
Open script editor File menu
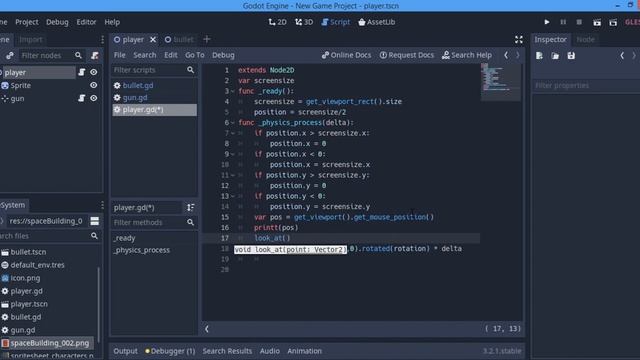coord(120,55)
